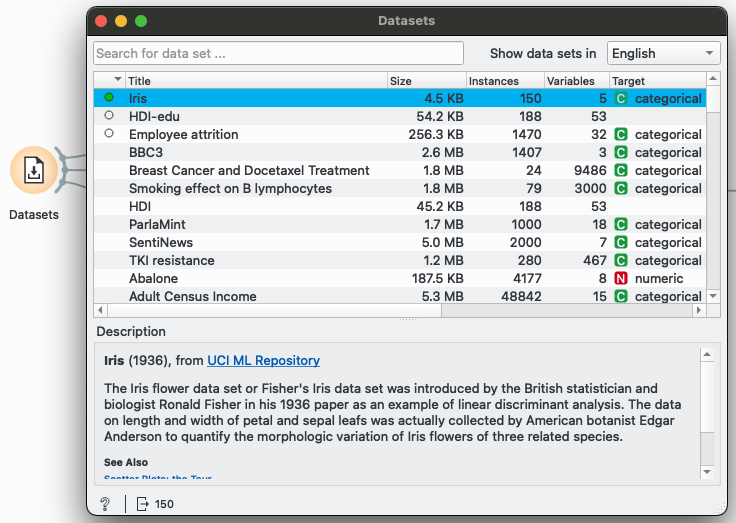
Task: Select the Breast Cancer and Docetaxel Treatment row
Action: tap(250, 171)
